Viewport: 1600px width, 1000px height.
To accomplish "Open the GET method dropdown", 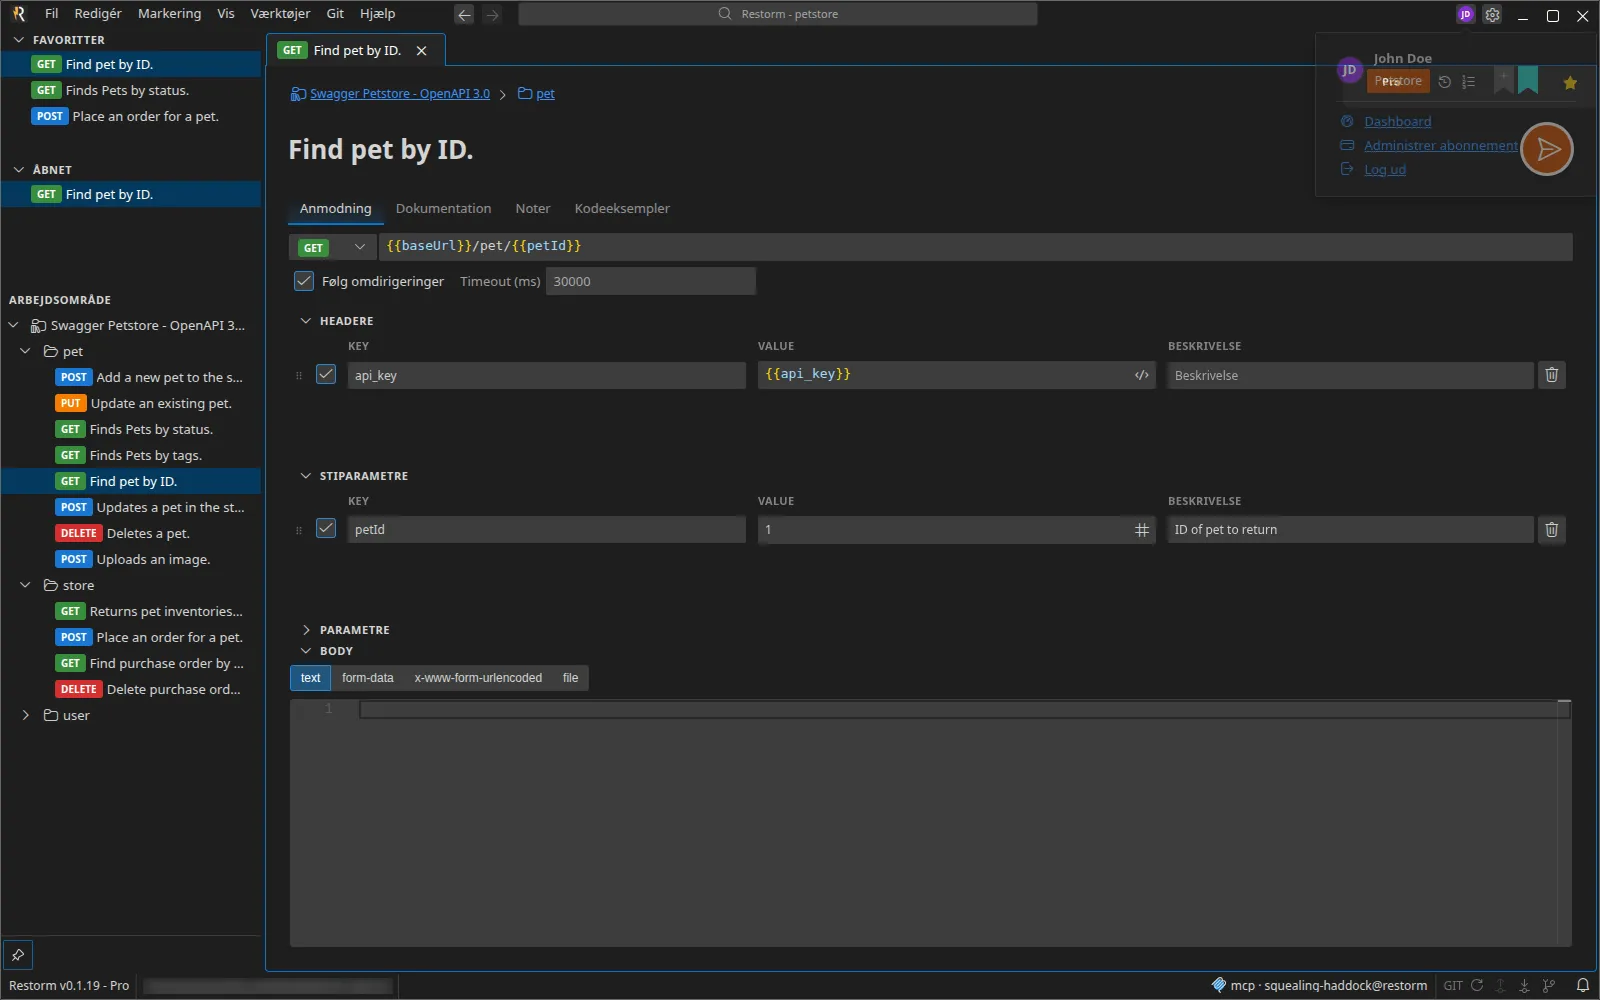I will pos(332,247).
